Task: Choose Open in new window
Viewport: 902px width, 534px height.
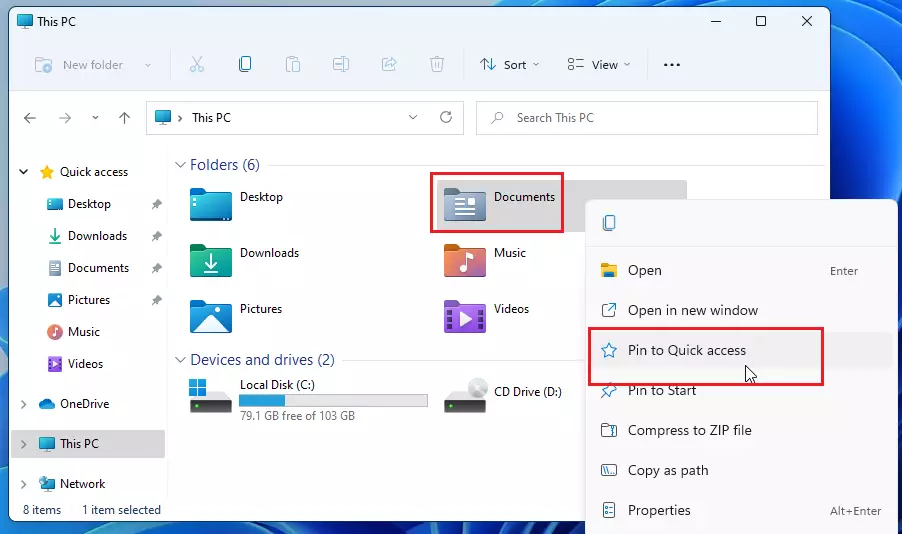Action: (x=740, y=310)
